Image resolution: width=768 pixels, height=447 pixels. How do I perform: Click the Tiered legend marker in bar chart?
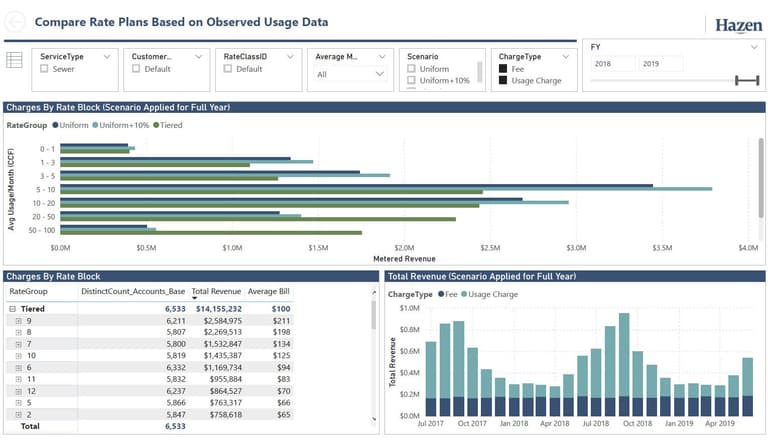[x=156, y=126]
